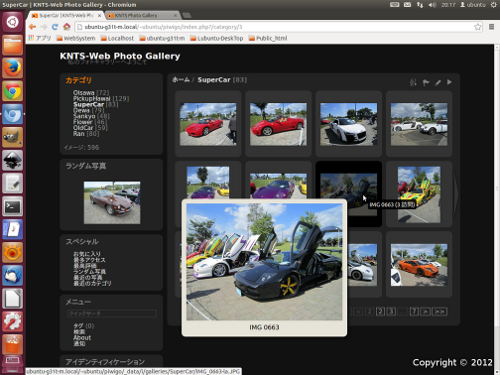
Task: Open the Ubuntu Dash from the launcher
Action: pos(13,22)
